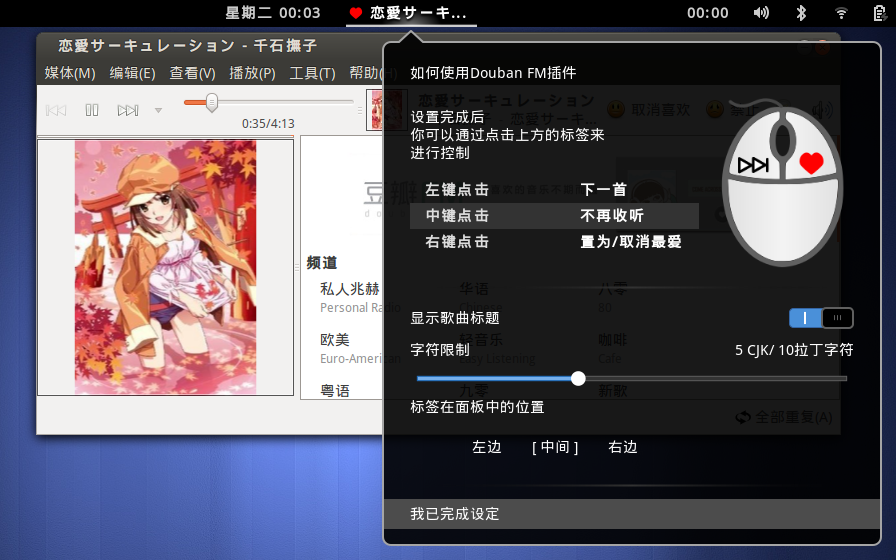Image resolution: width=896 pixels, height=560 pixels.
Task: Skip to next track in Rhythmbox
Action: [x=127, y=110]
